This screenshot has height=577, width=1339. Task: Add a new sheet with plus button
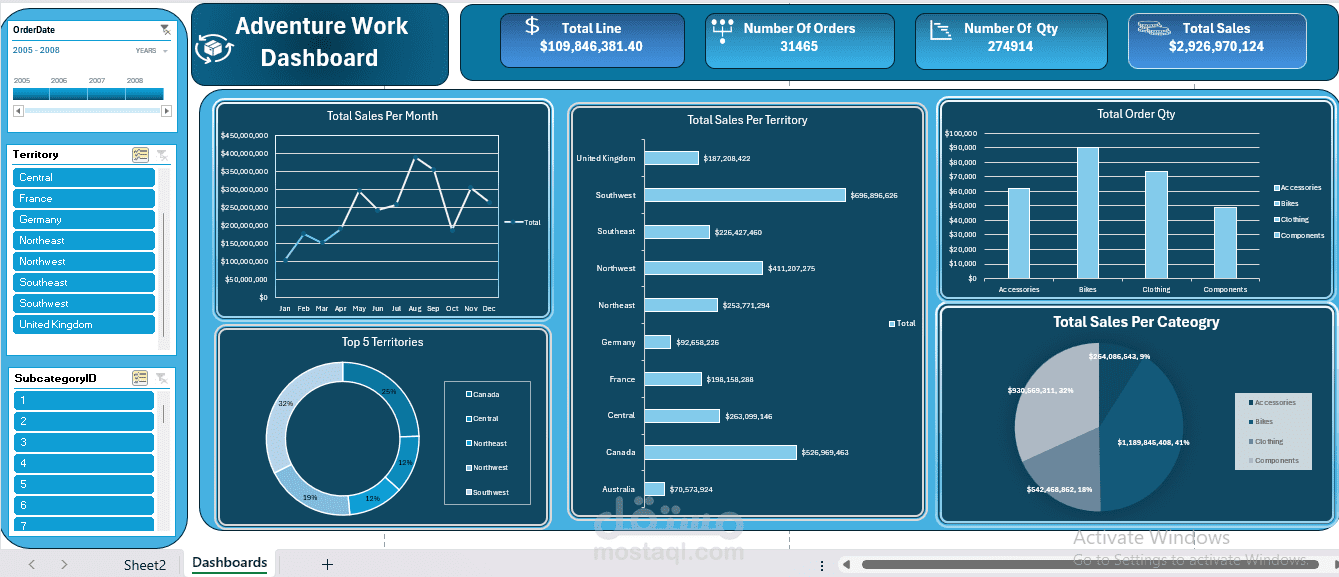point(327,564)
